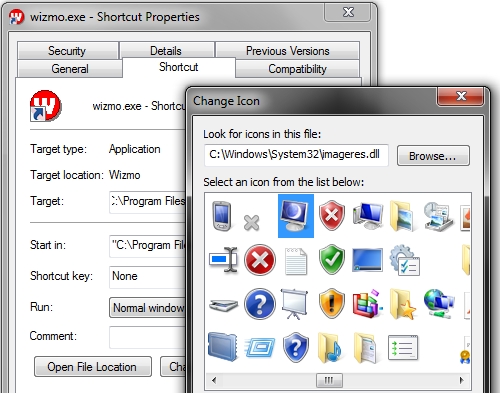Pick the list with green arrows icon
Viewport: 500px width, 393px height.
coord(403,348)
